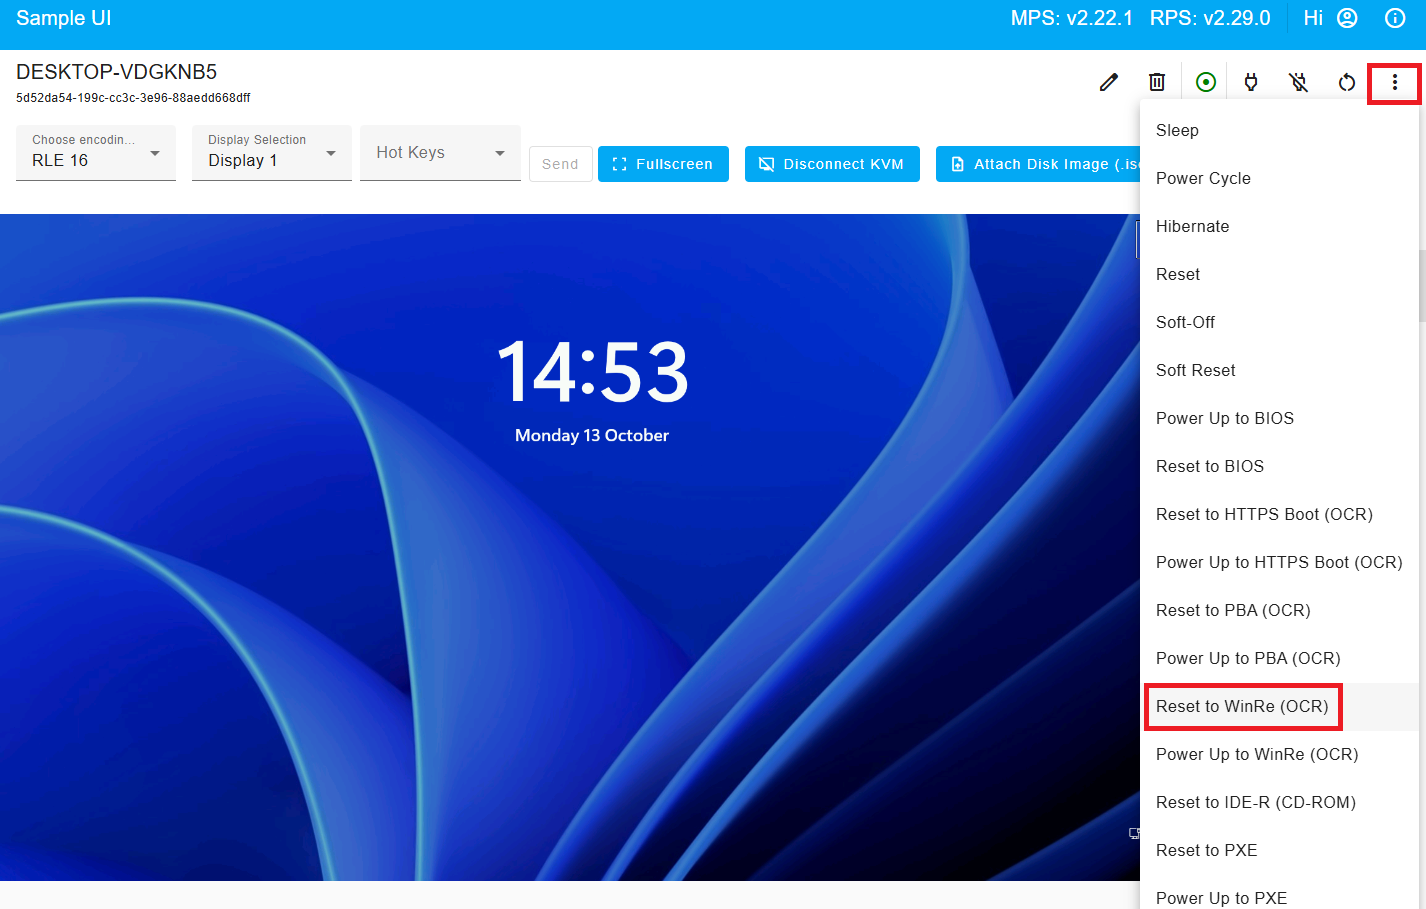Click the circular restart icon

[x=1346, y=82]
